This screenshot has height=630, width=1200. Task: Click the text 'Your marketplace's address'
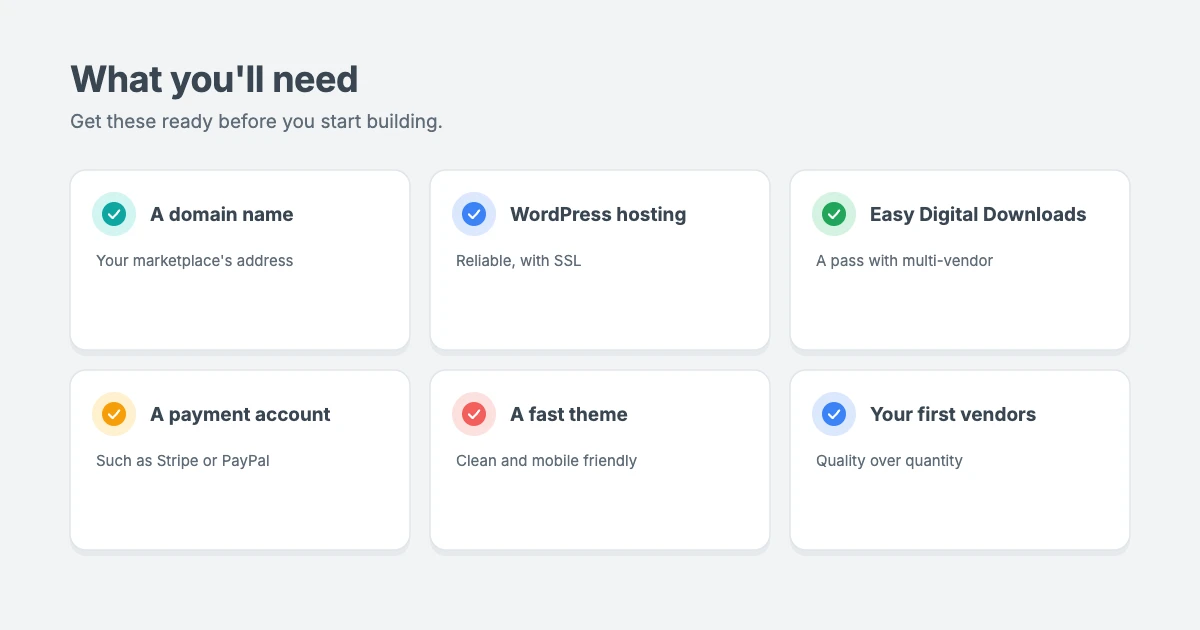[195, 261]
